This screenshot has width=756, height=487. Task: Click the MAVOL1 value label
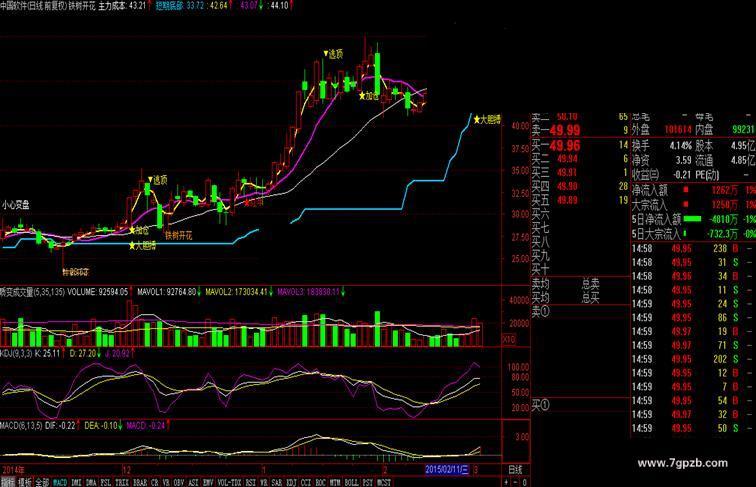[166, 292]
